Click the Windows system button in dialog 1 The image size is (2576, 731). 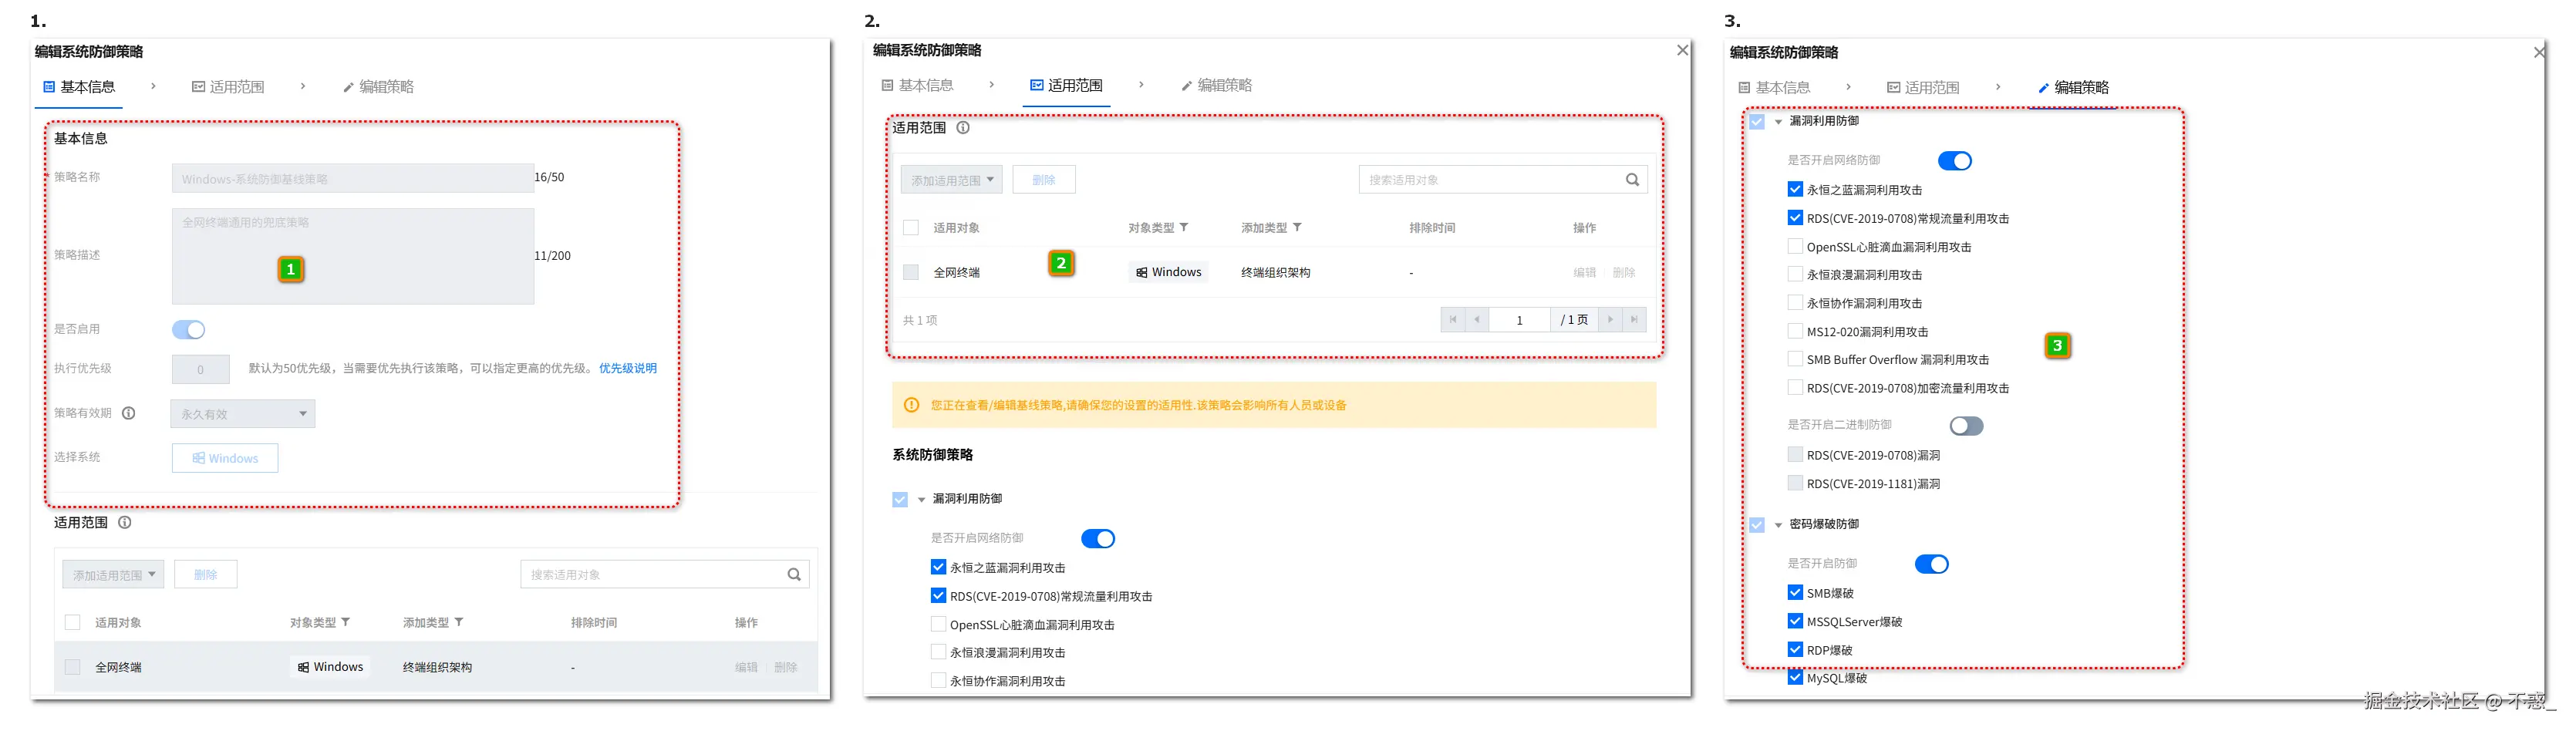pyautogui.click(x=225, y=458)
